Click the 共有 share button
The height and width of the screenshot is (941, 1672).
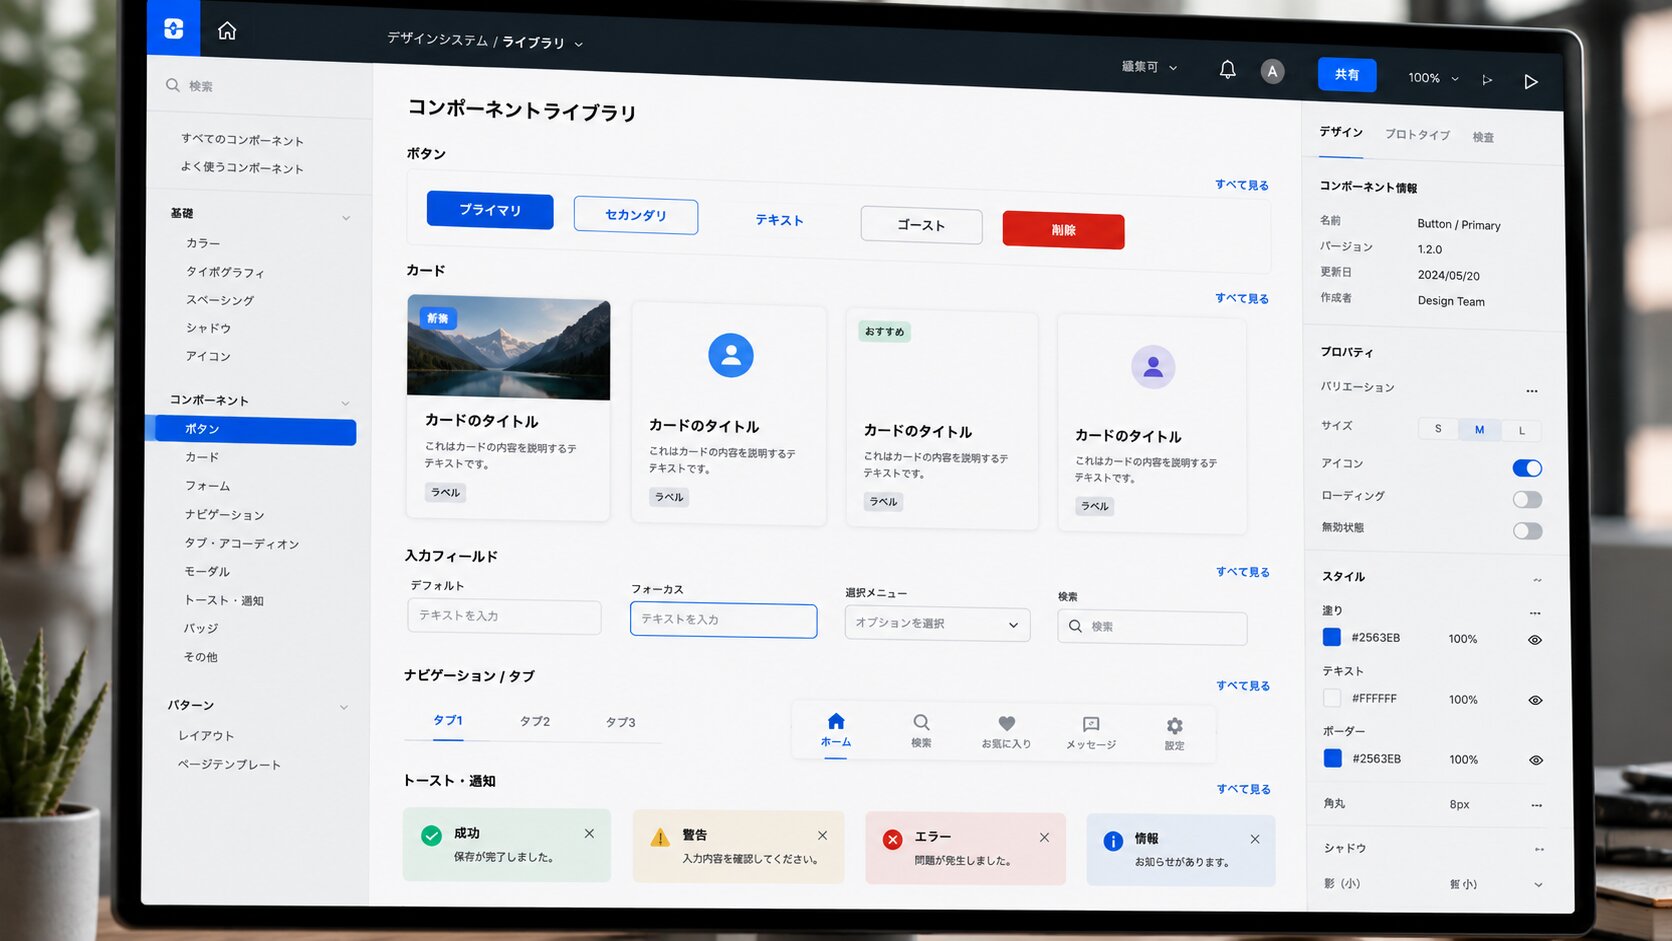point(1347,75)
